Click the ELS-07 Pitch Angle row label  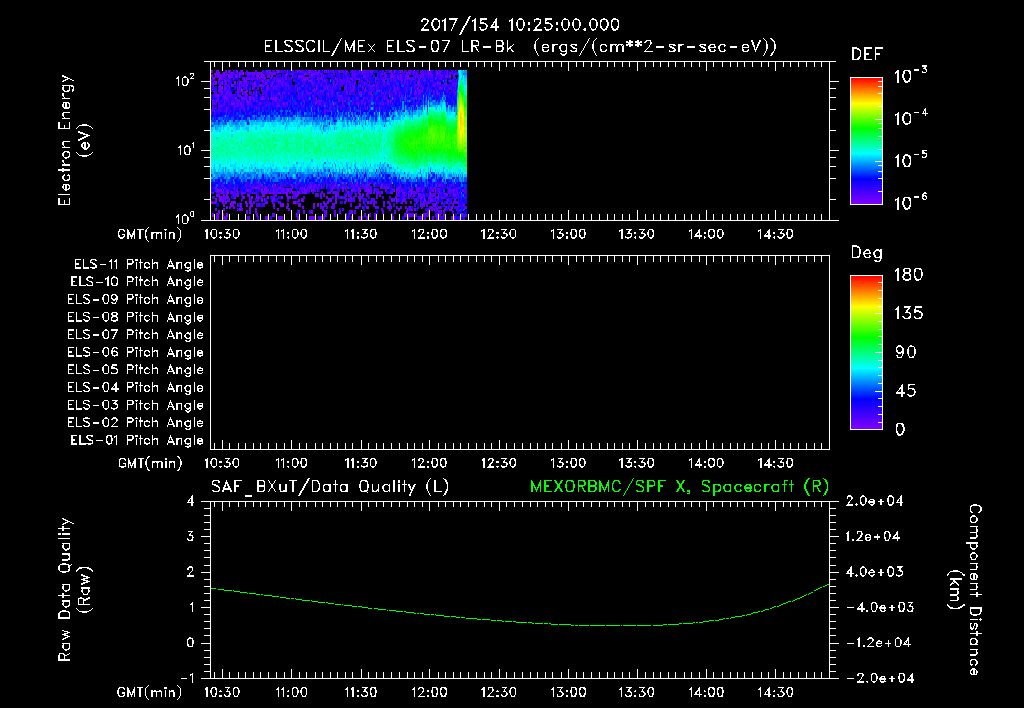click(x=136, y=334)
